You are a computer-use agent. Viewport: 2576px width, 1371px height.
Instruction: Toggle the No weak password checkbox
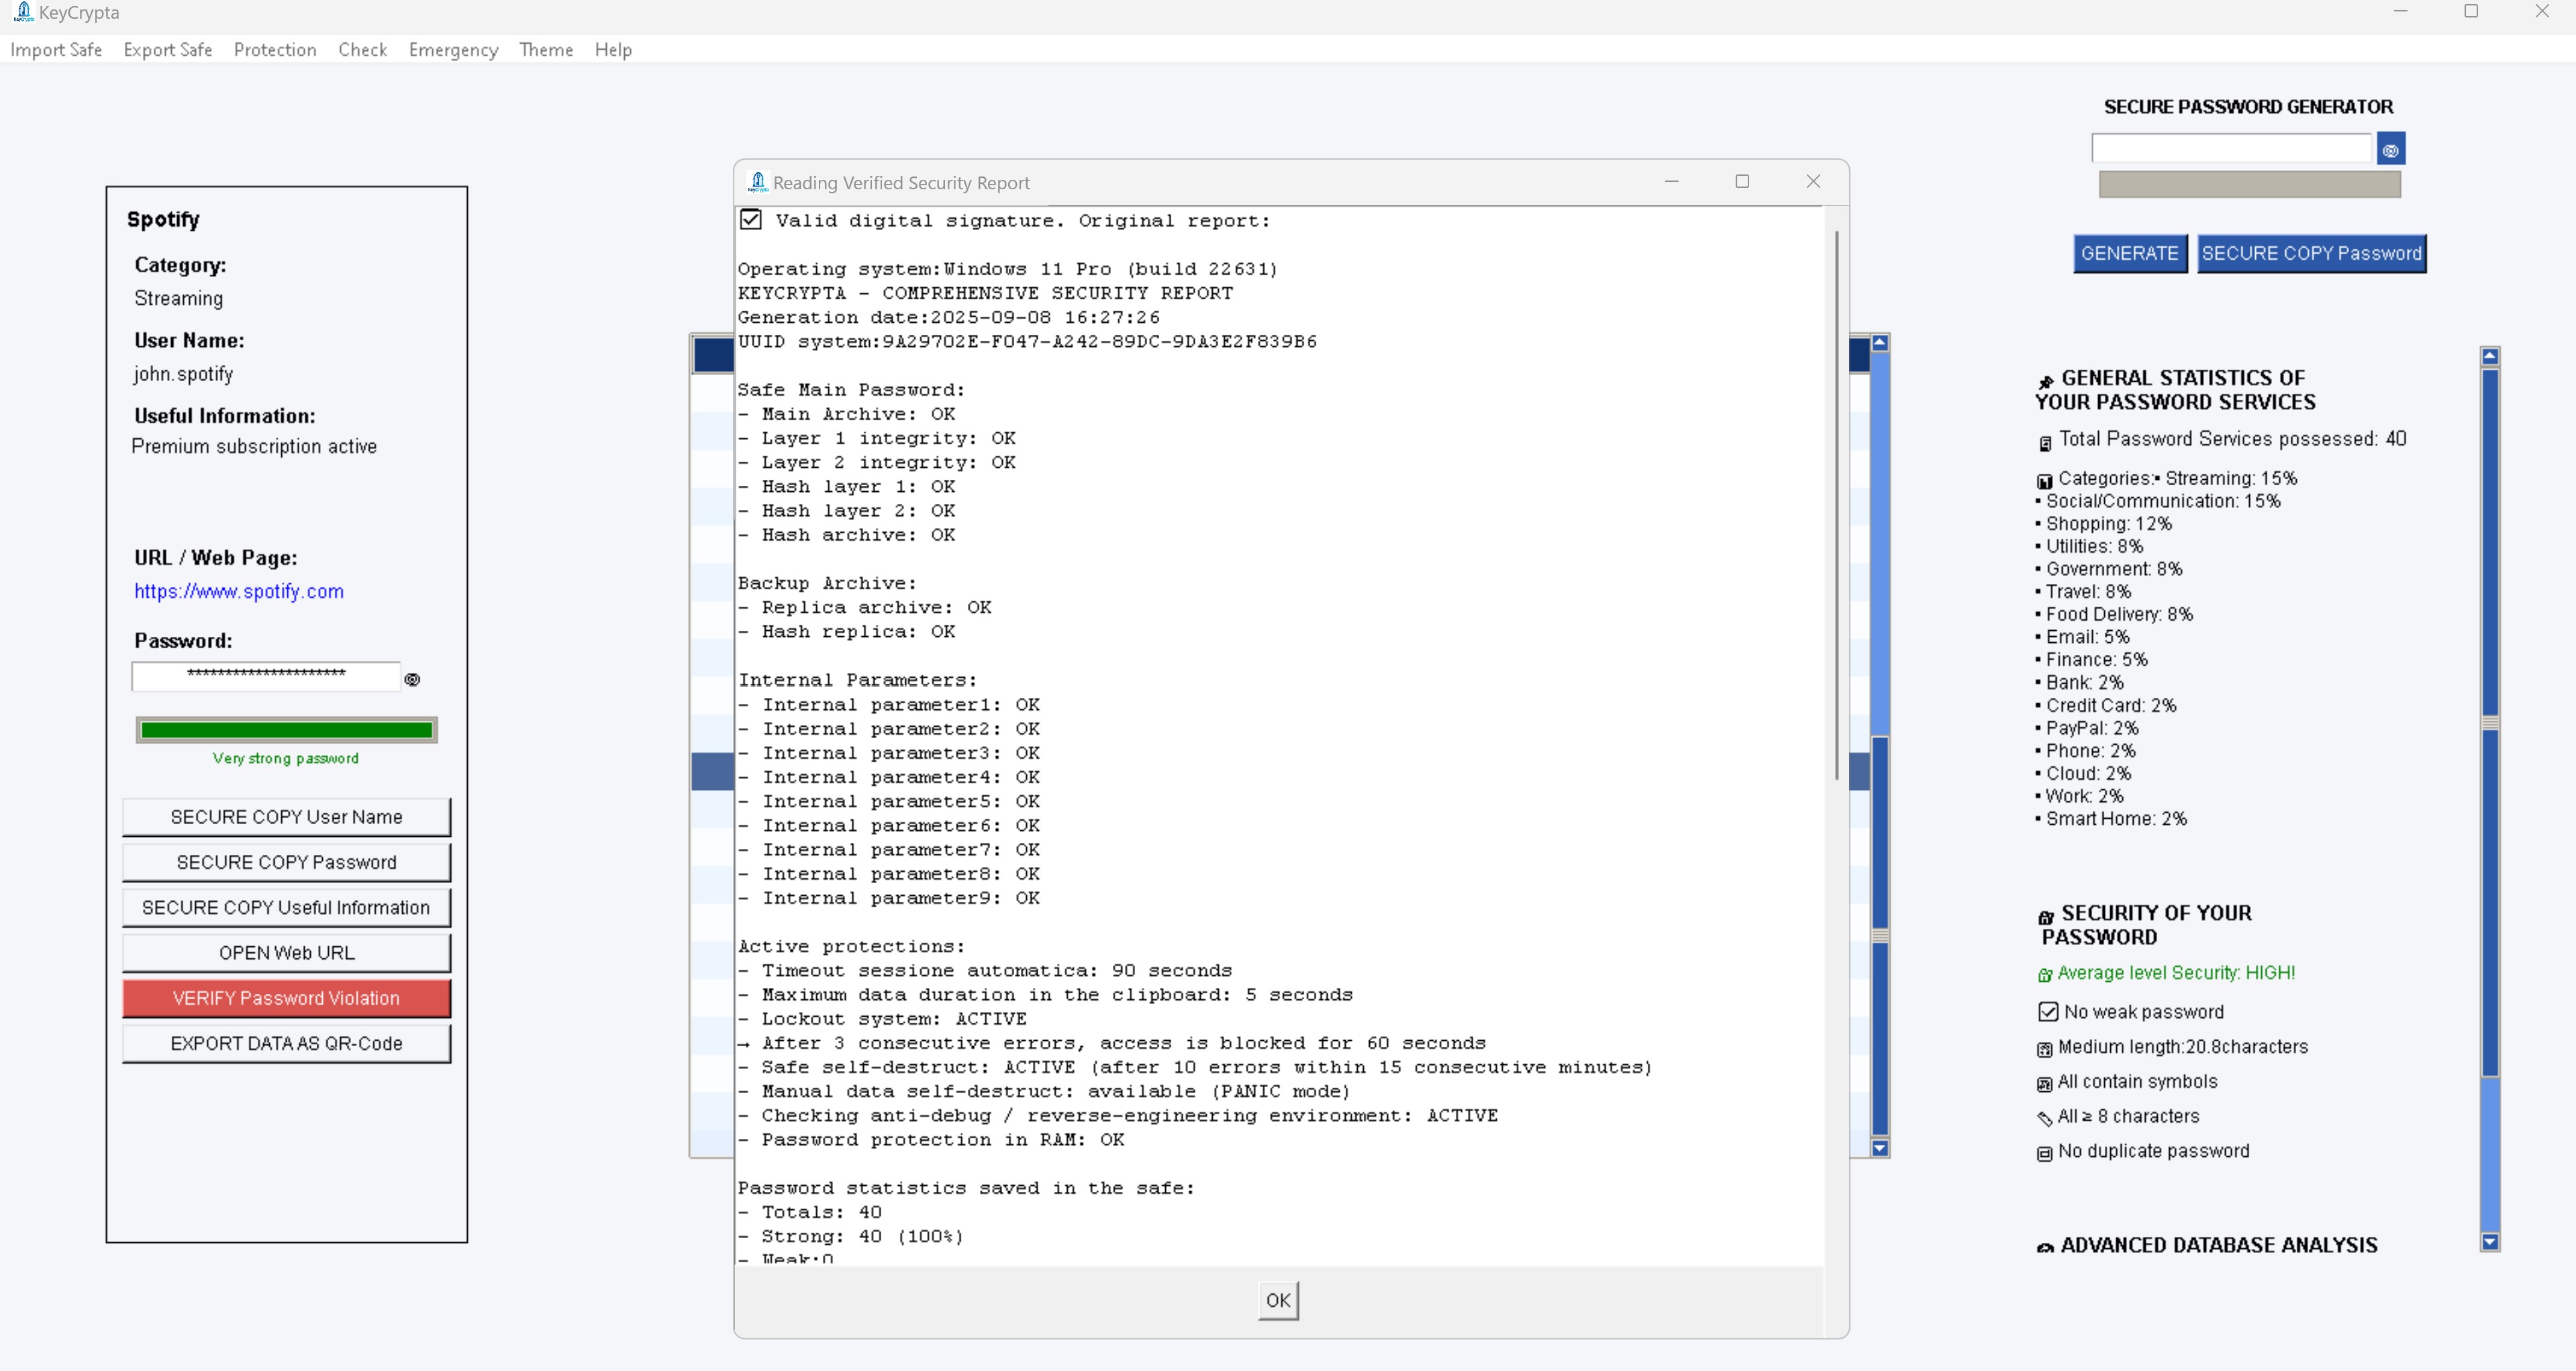coord(2047,1011)
